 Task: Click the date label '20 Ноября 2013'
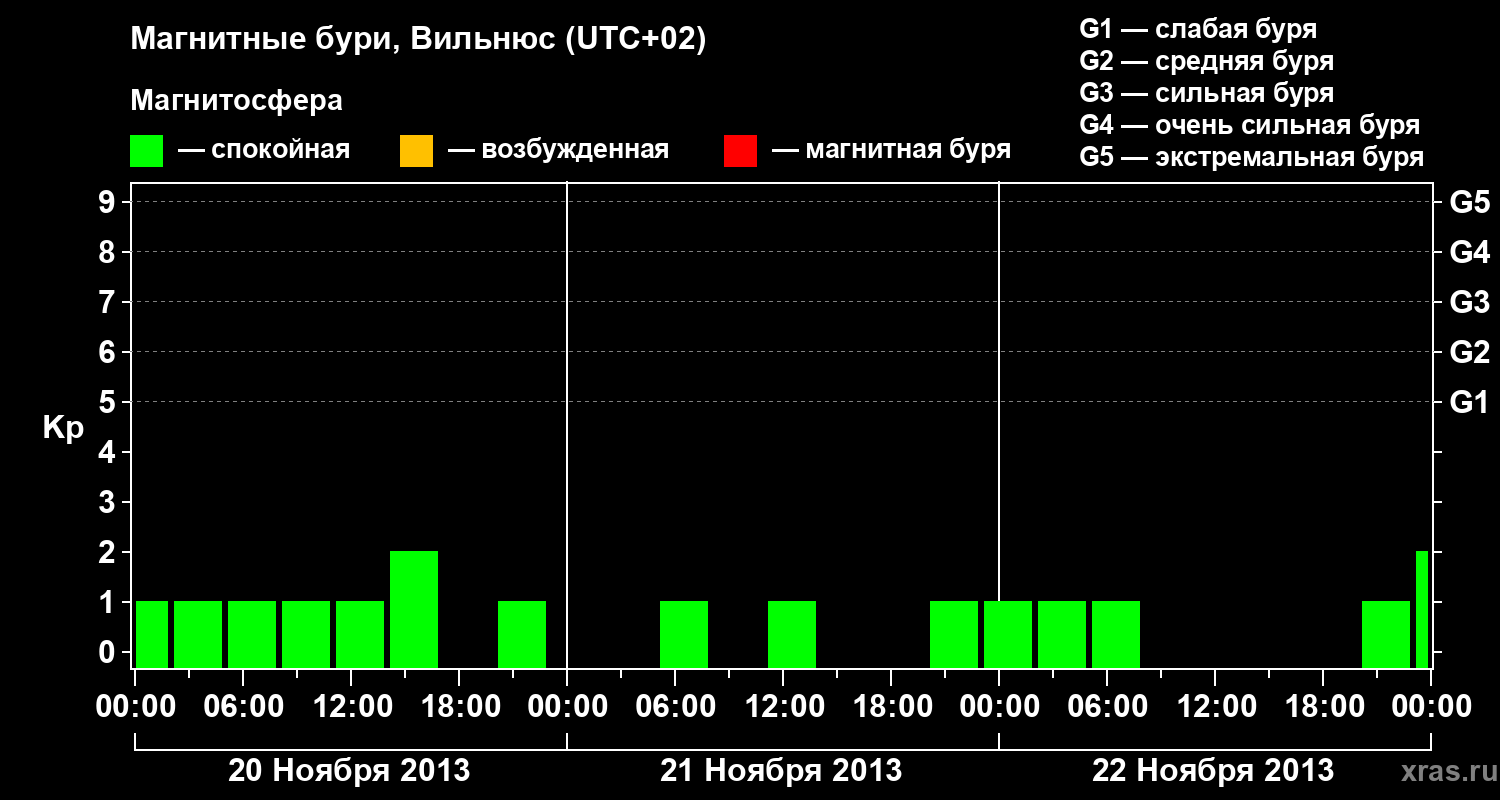(x=349, y=770)
